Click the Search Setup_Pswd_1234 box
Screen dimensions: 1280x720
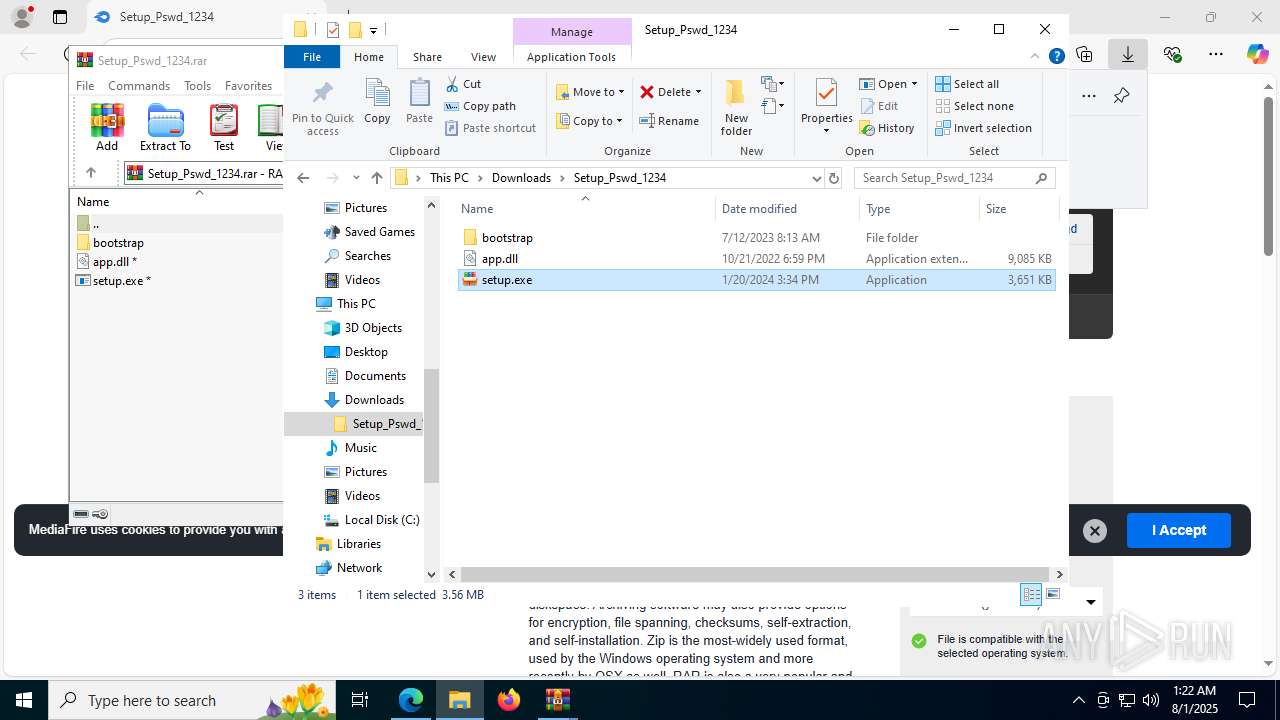(954, 178)
